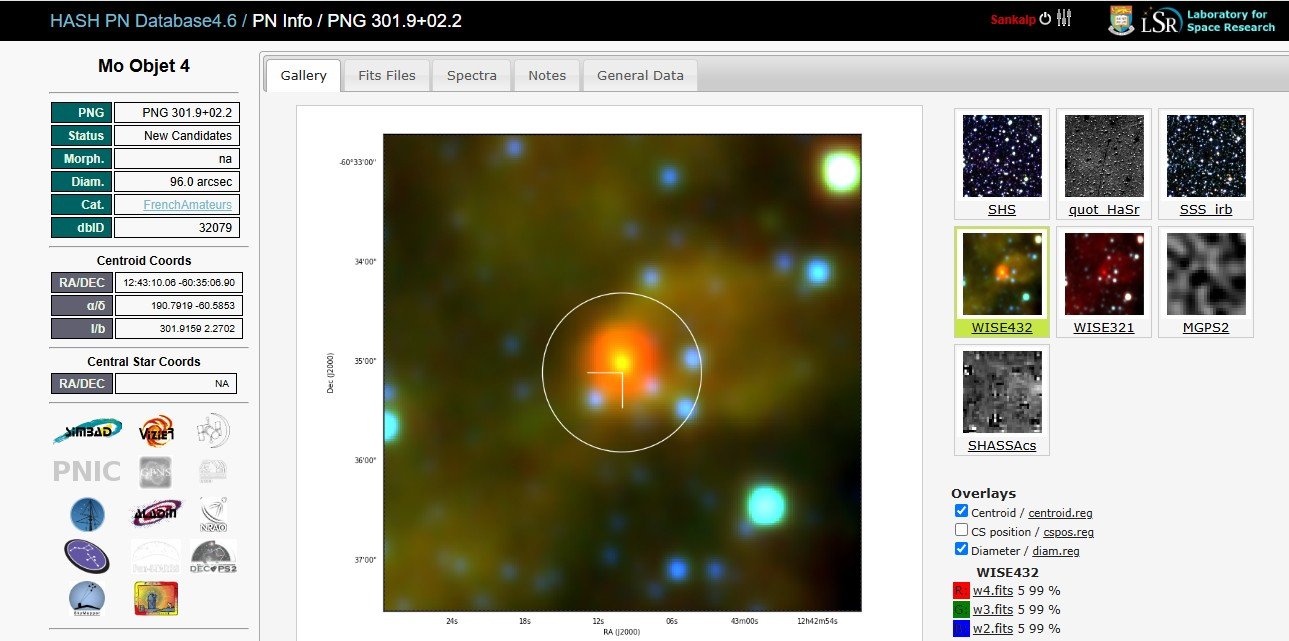Open the VizieR catalogue logo
Image resolution: width=1289 pixels, height=641 pixels.
tap(156, 431)
